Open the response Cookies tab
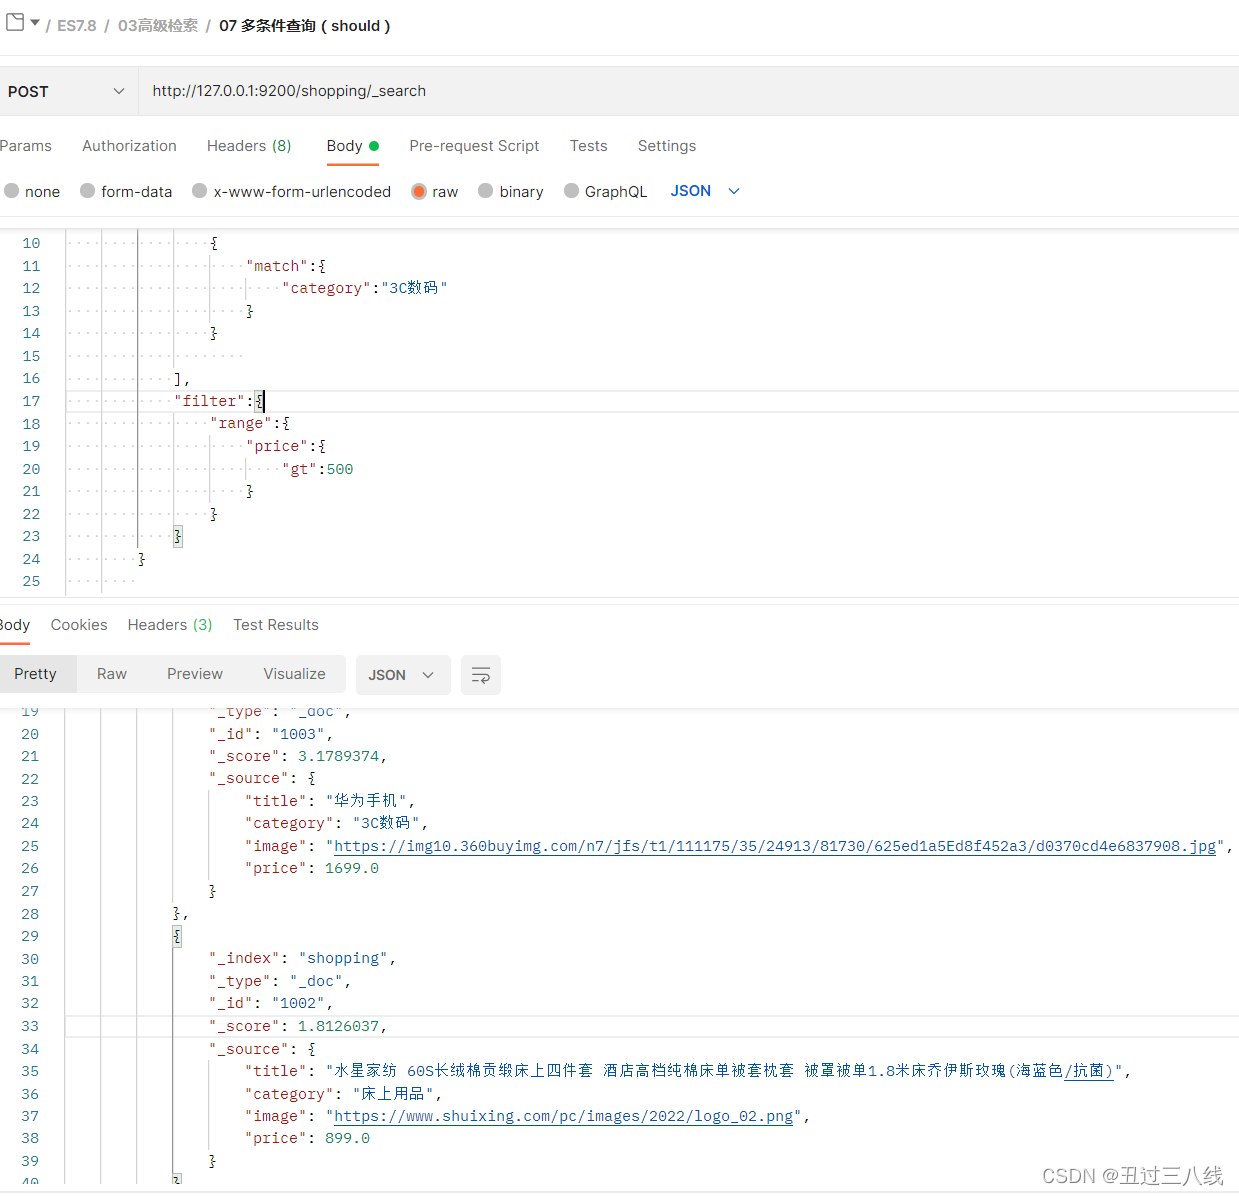Screen dimensions: 1239x1196 pyautogui.click(x=79, y=625)
